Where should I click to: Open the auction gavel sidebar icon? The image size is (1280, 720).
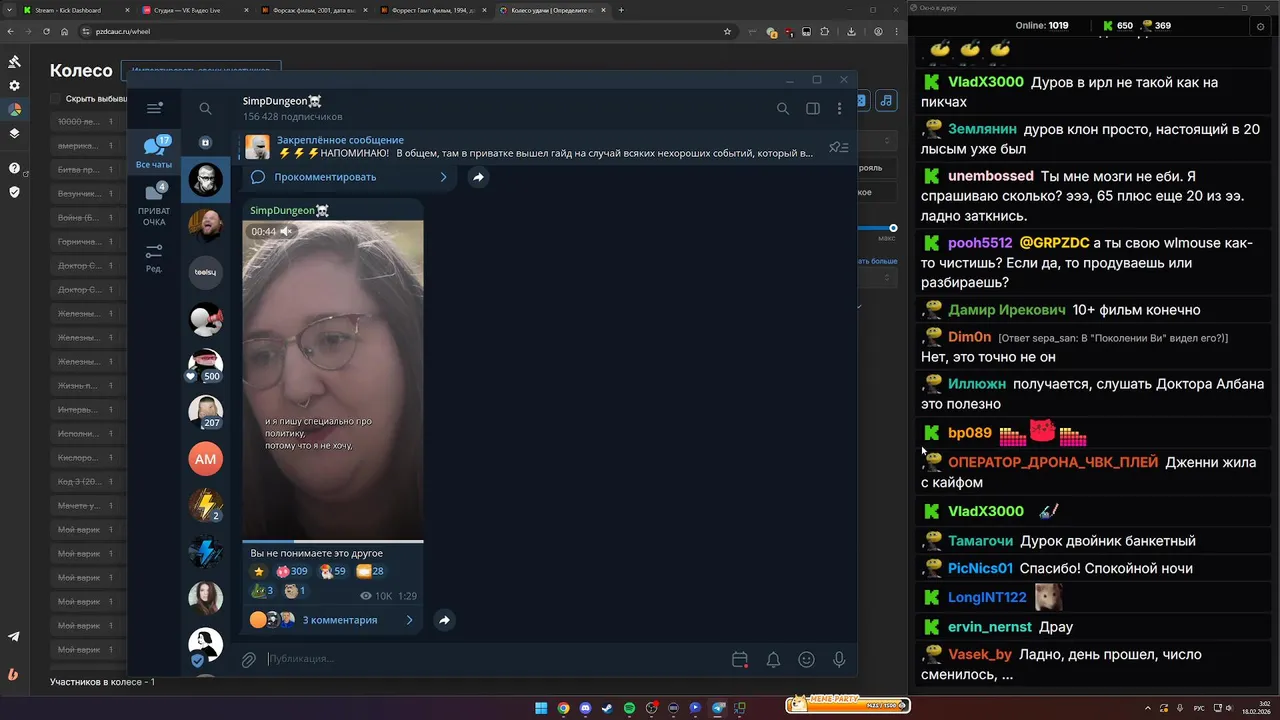point(14,61)
